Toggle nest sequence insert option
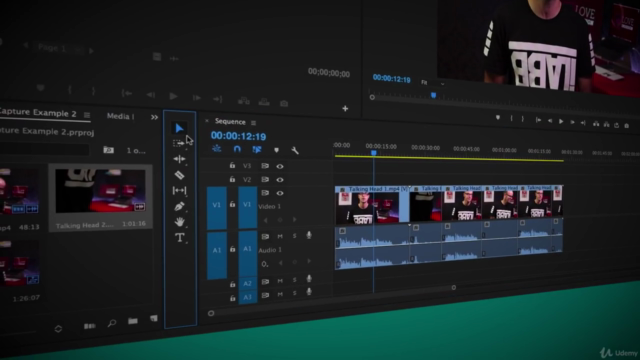 pyautogui.click(x=216, y=149)
